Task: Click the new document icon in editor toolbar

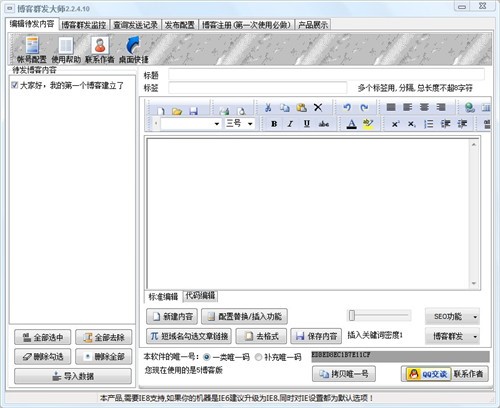Action: (x=161, y=110)
